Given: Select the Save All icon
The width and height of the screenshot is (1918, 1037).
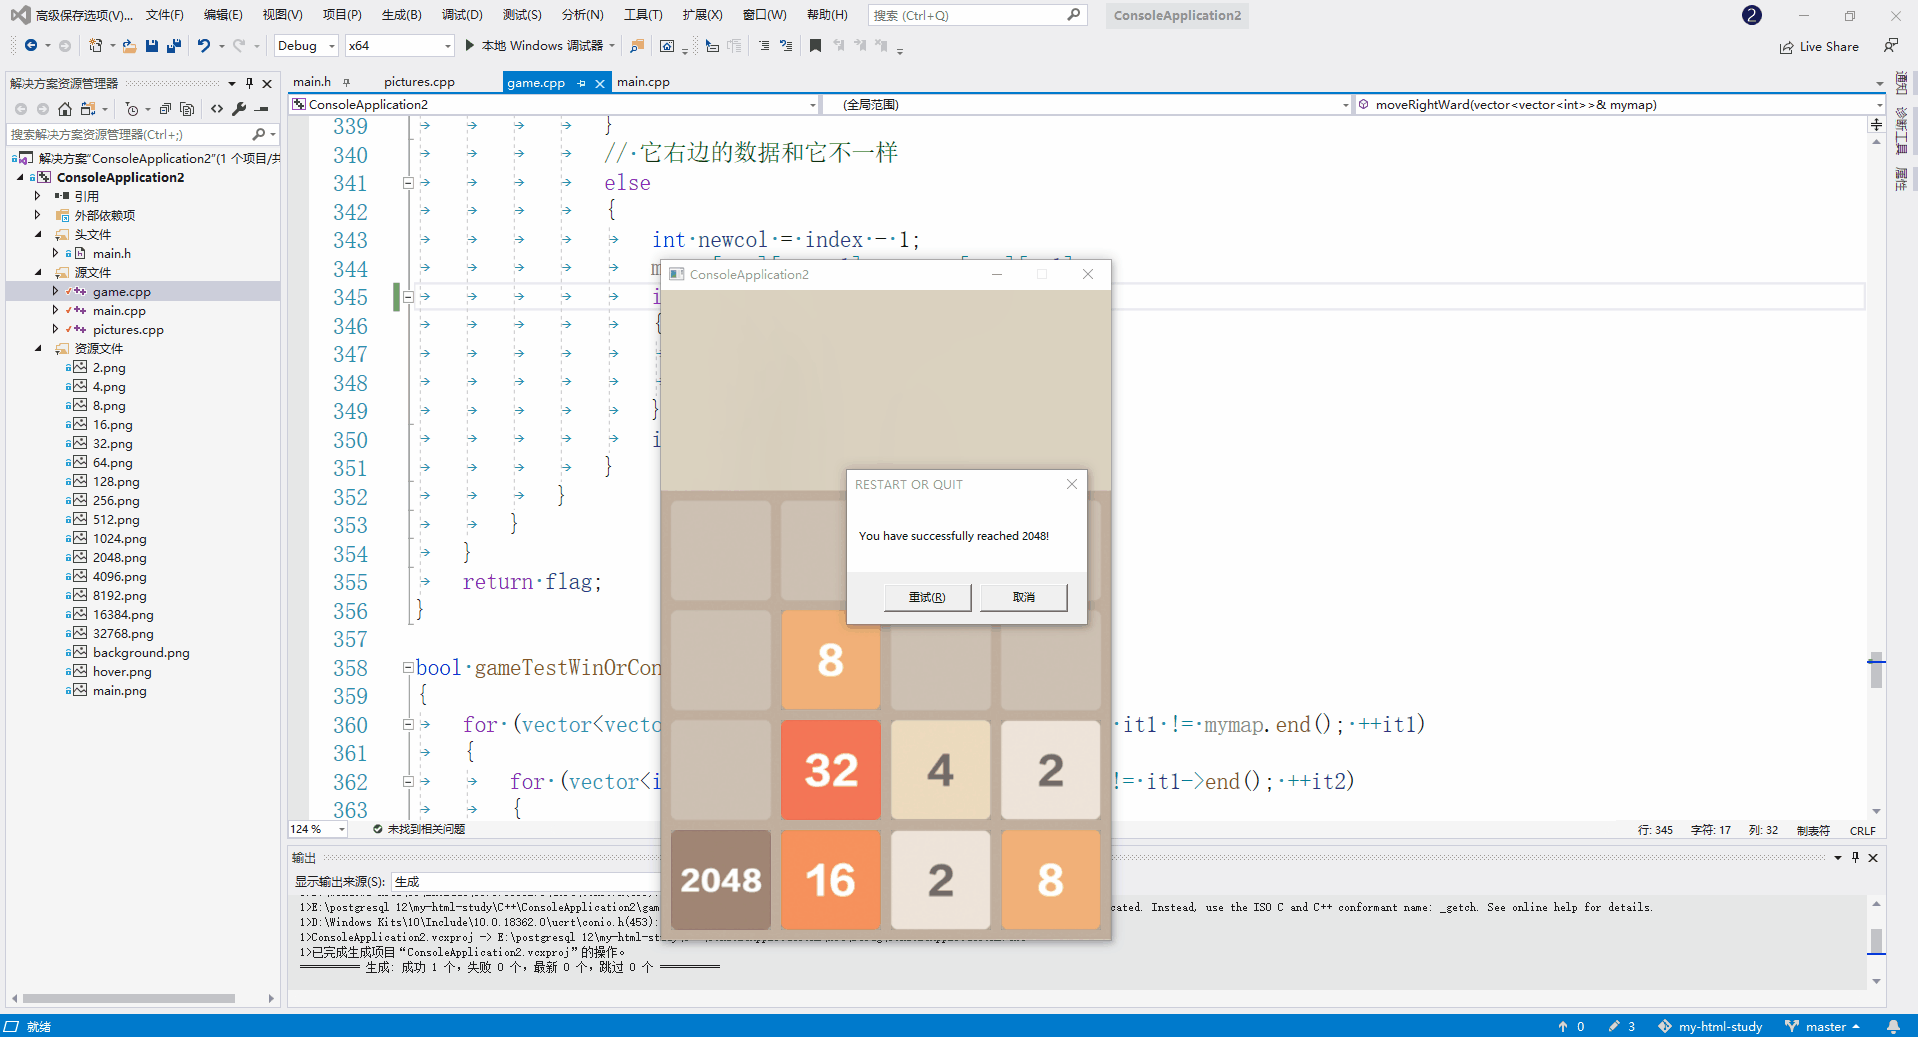Looking at the screenshot, I should 172,45.
